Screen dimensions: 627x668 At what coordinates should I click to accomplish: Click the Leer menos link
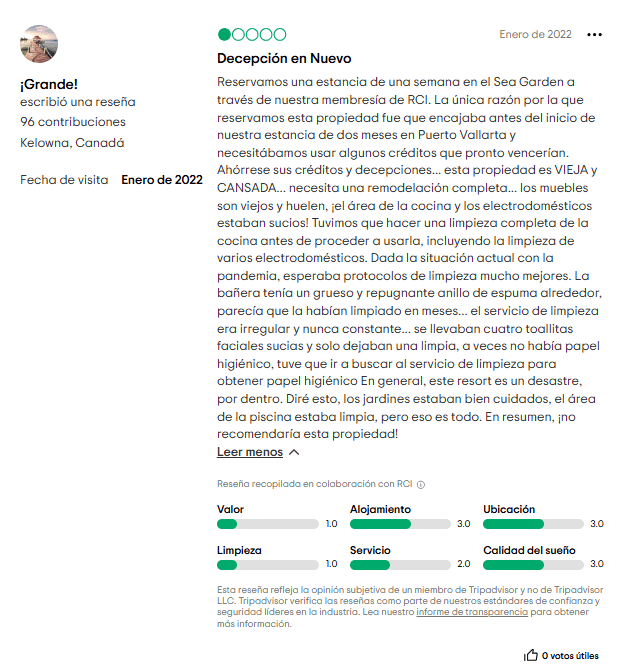point(250,452)
